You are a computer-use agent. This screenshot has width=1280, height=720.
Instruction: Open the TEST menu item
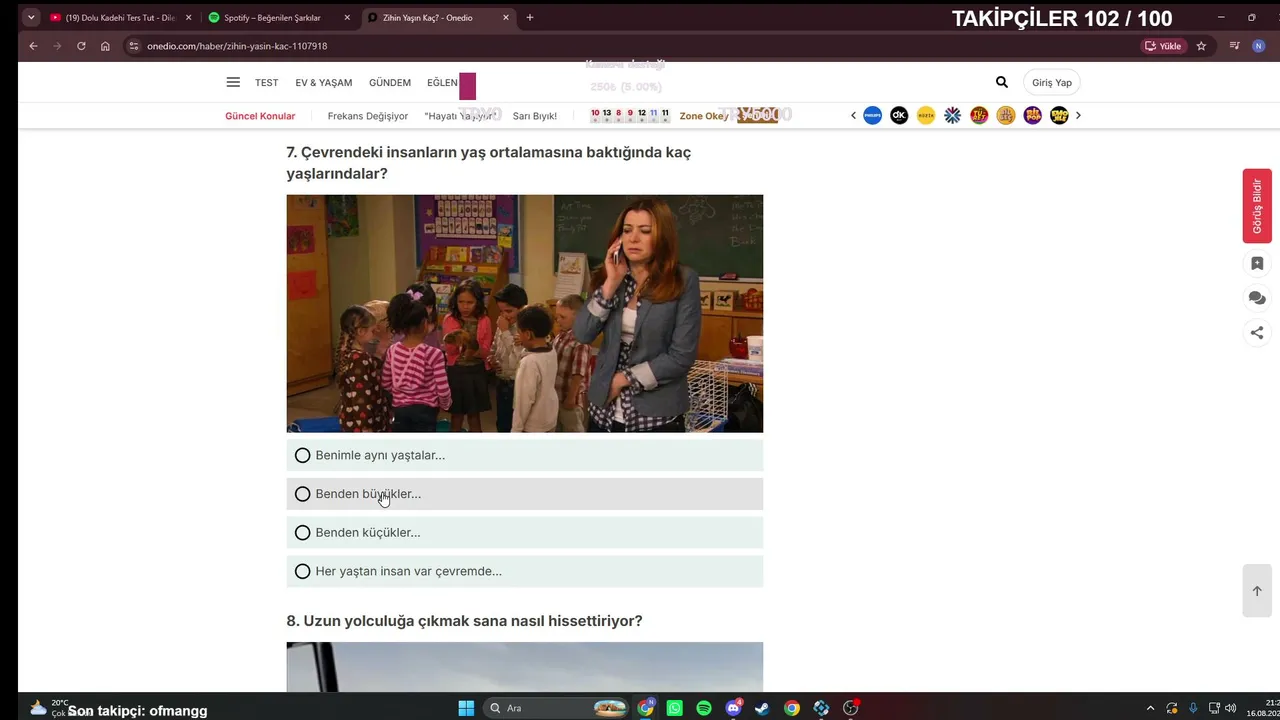[266, 83]
